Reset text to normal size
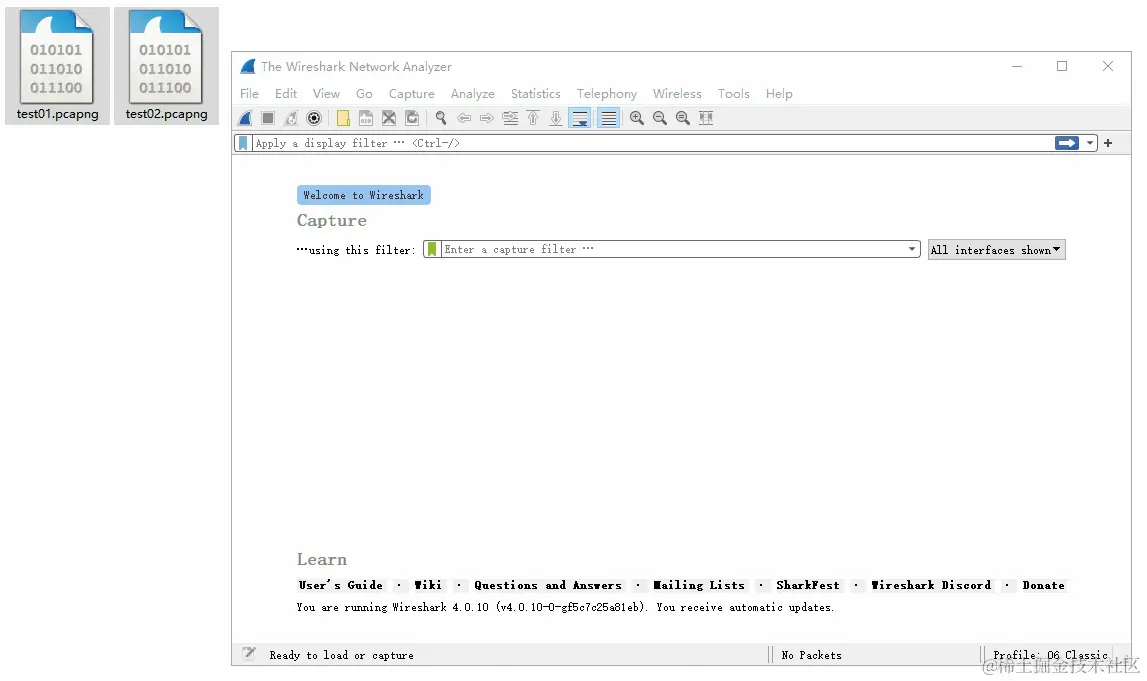 pos(682,118)
